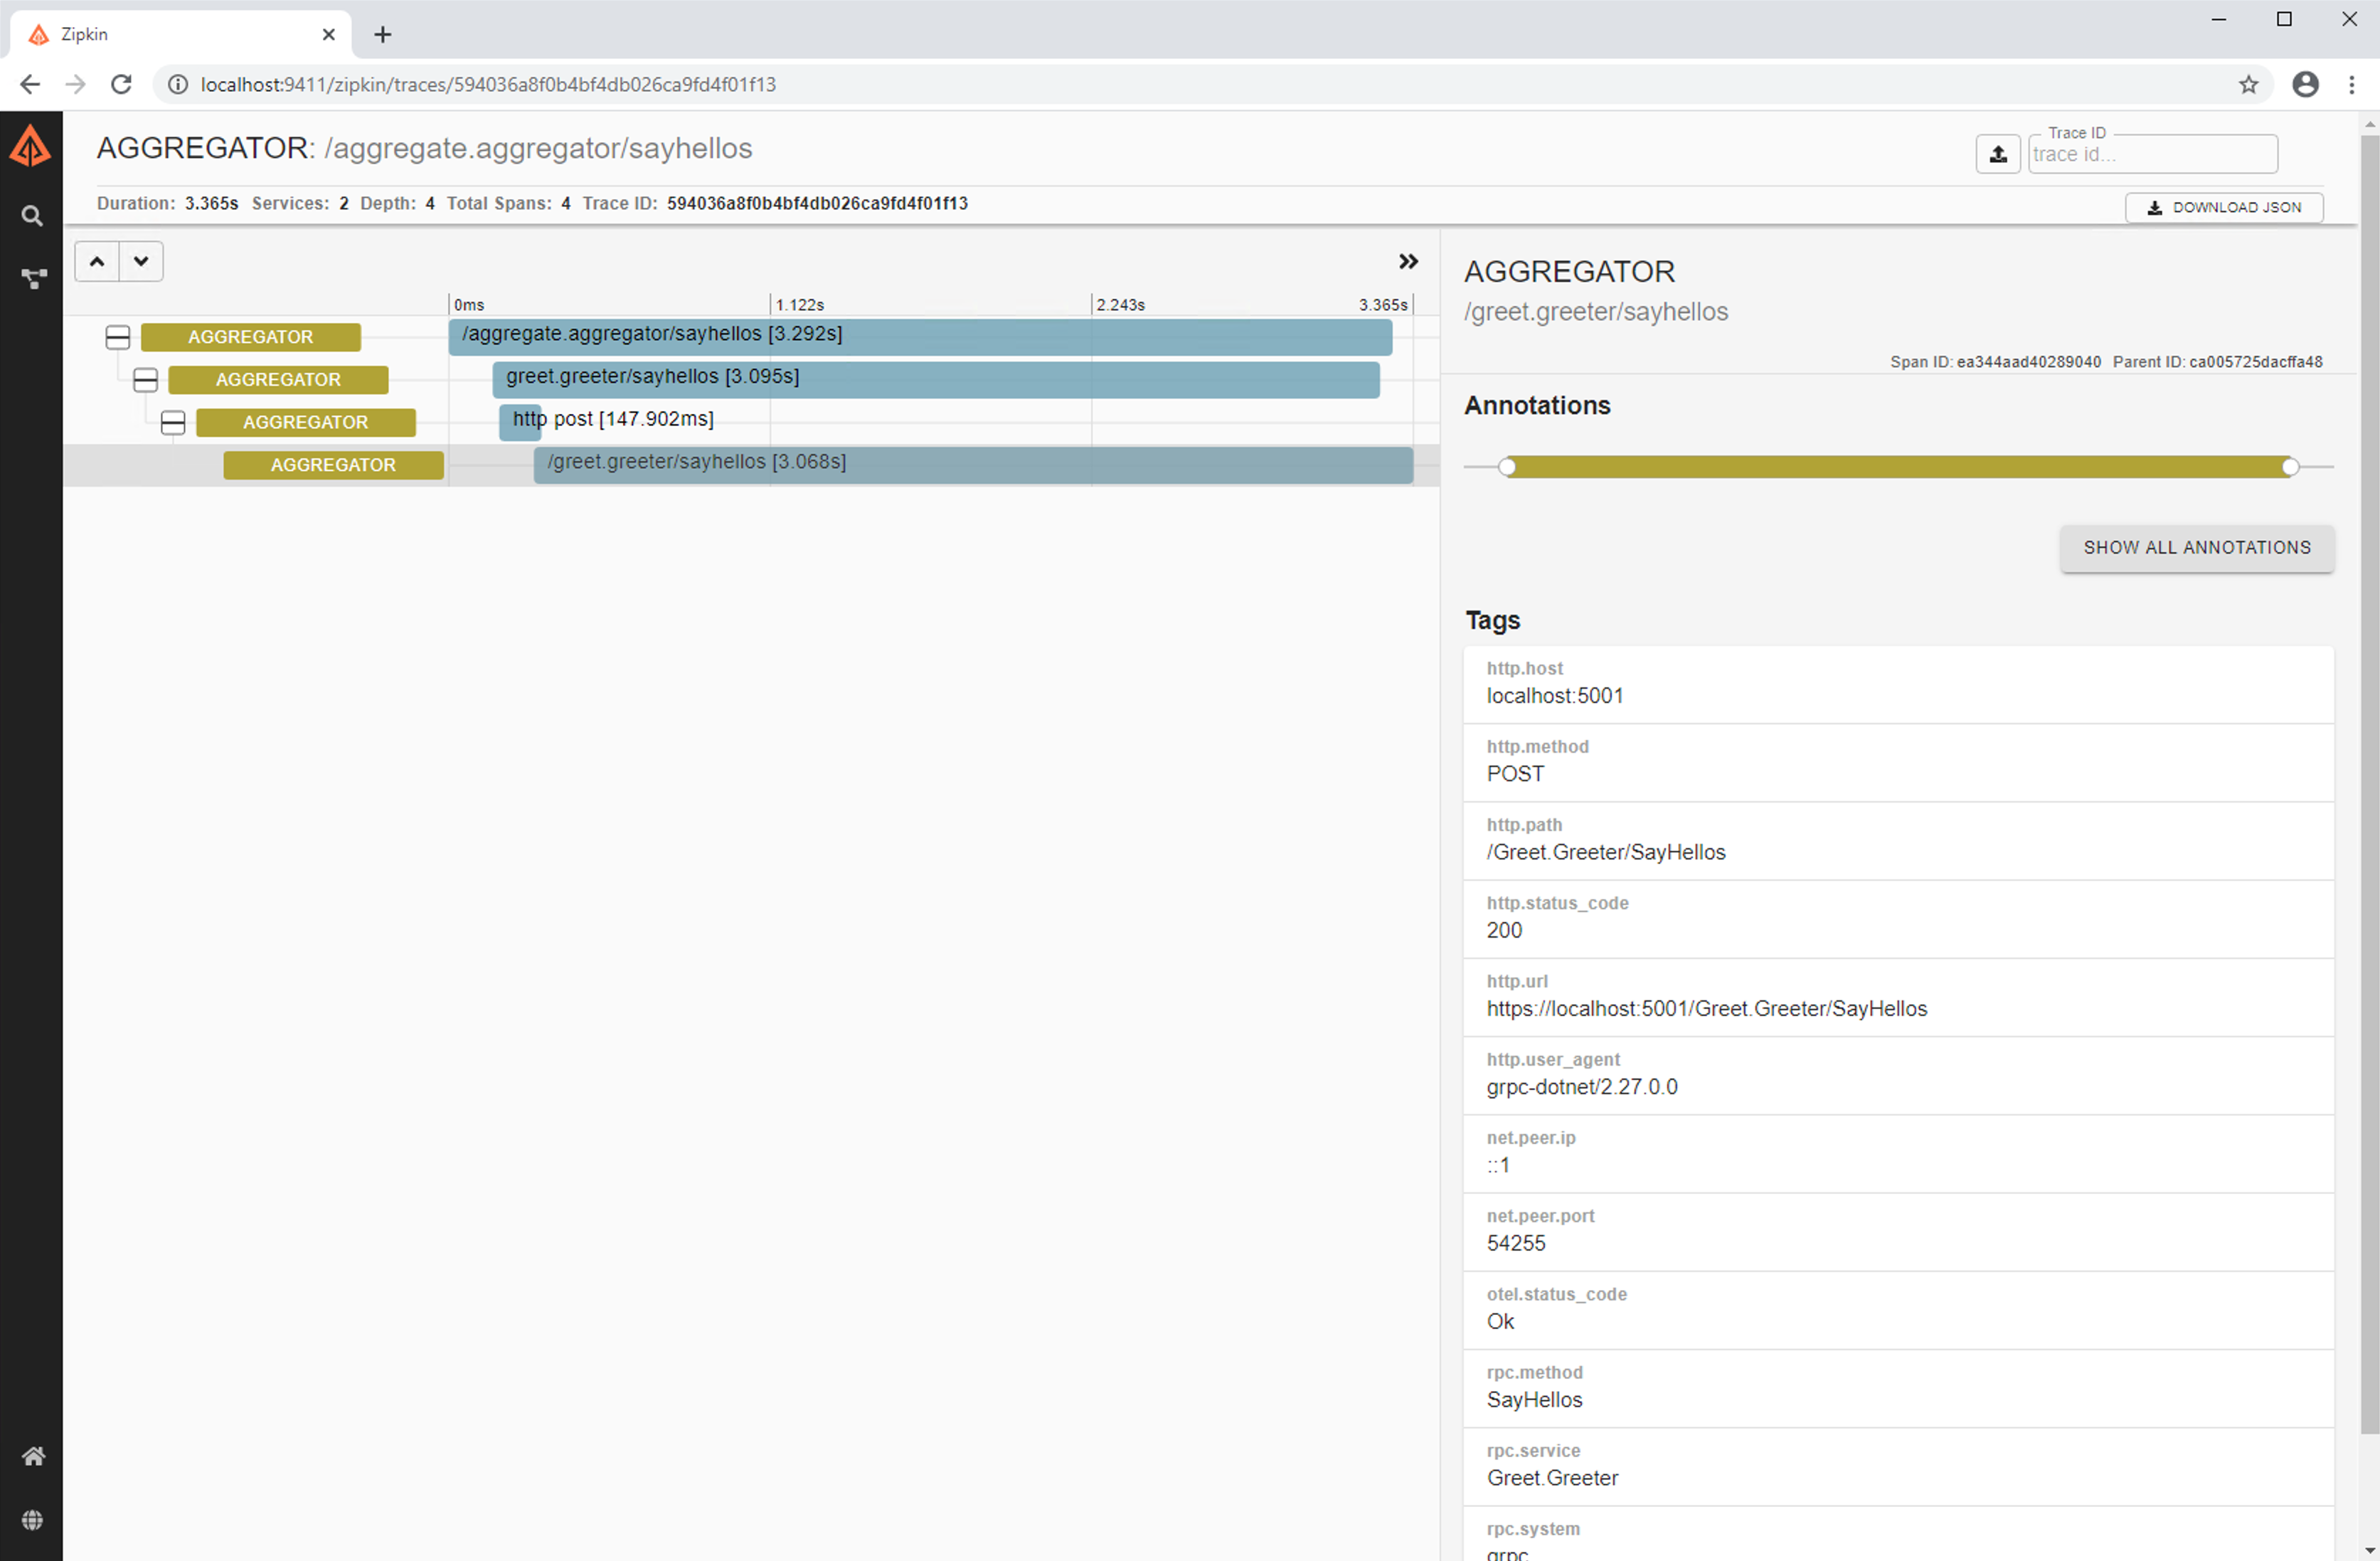
Task: Bookmark this page with the star icon
Action: [x=2248, y=84]
